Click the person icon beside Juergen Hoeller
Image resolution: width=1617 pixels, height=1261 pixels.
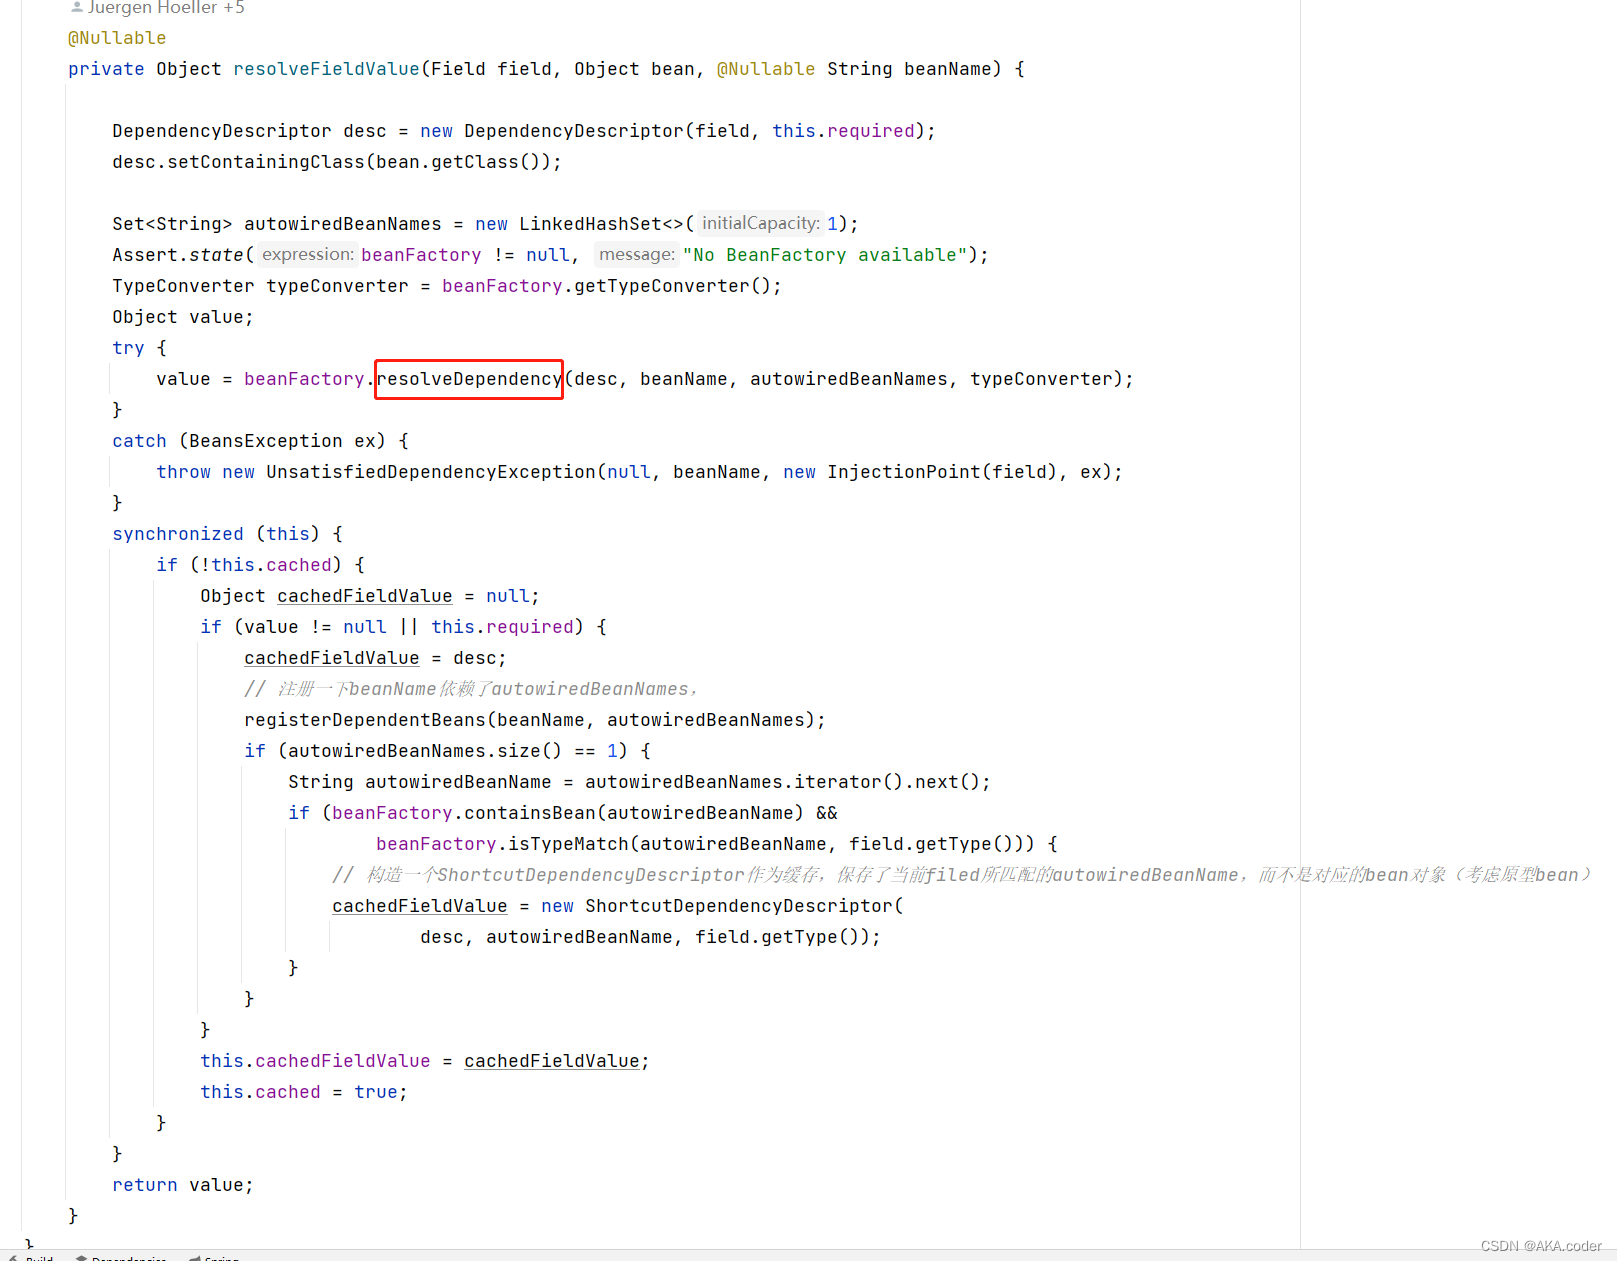pyautogui.click(x=77, y=7)
